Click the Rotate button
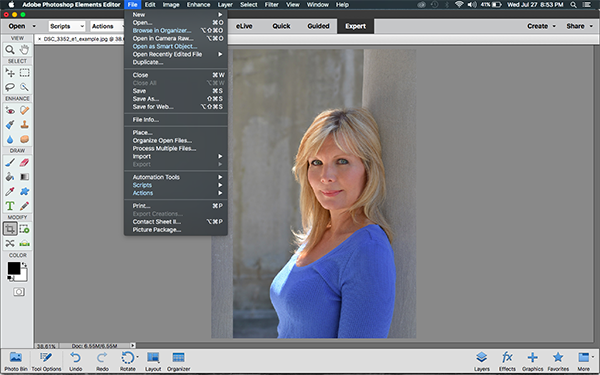Screen dimensions: 600x375 click(x=127, y=361)
